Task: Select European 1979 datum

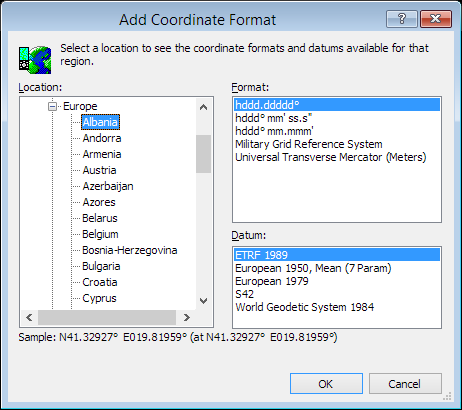Action: [x=337, y=281]
